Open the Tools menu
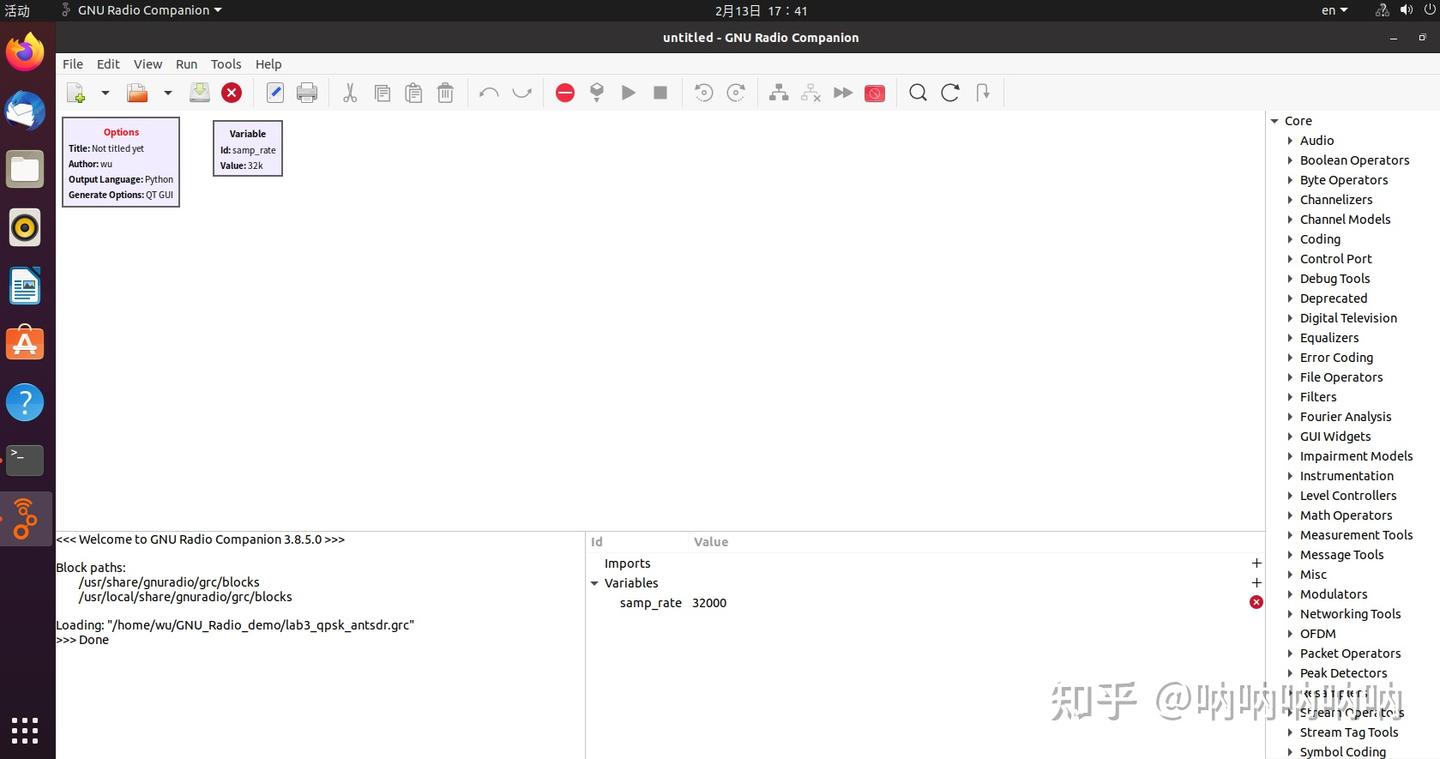1440x759 pixels. pyautogui.click(x=225, y=63)
